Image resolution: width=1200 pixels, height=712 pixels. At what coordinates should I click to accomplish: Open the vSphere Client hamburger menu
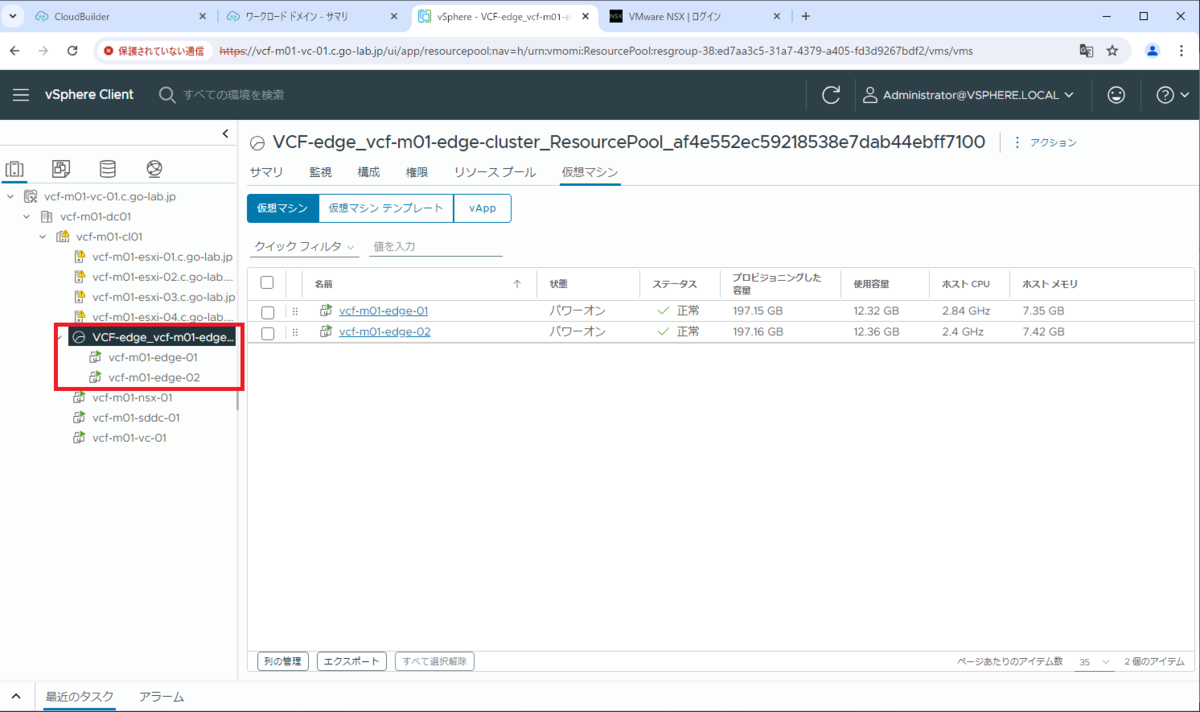pyautogui.click(x=21, y=95)
